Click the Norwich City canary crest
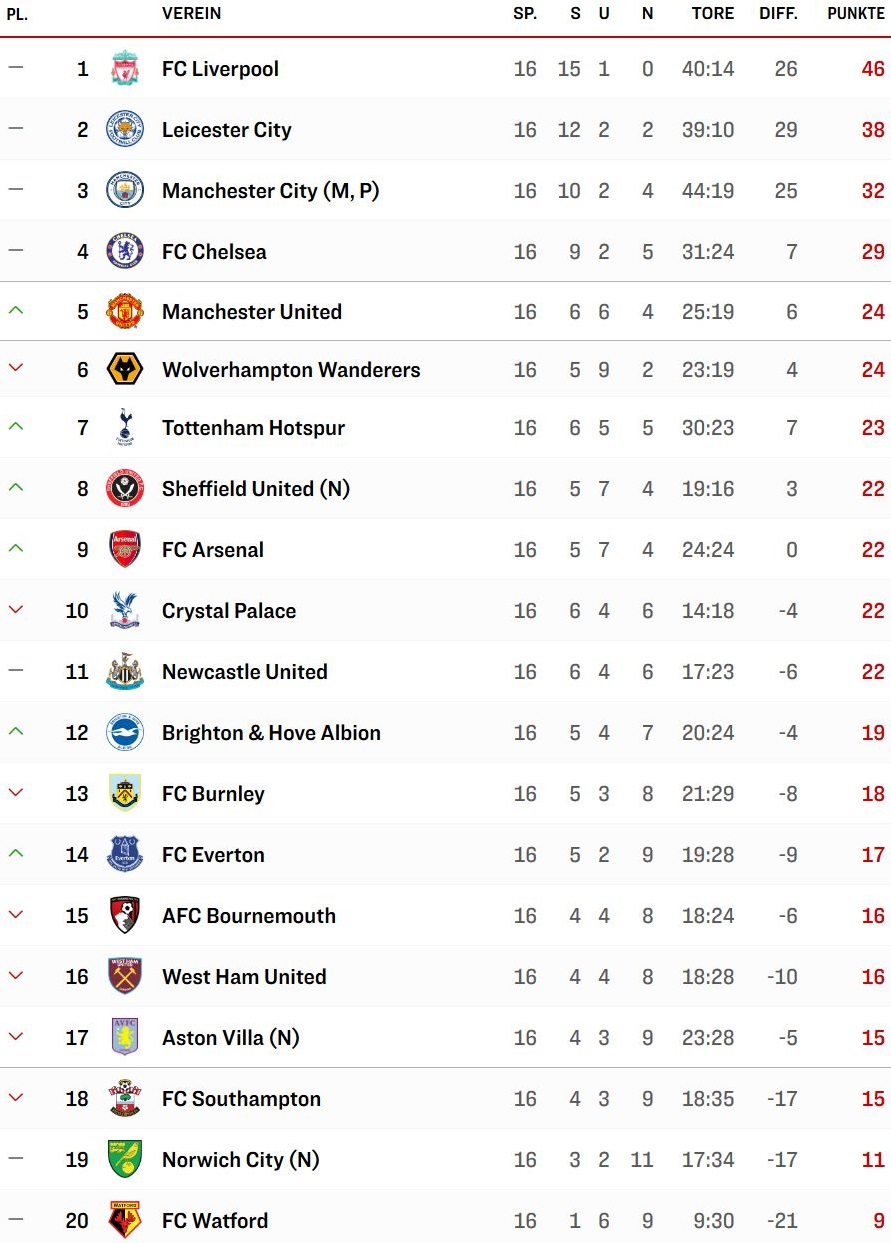891x1243 pixels. click(125, 1160)
